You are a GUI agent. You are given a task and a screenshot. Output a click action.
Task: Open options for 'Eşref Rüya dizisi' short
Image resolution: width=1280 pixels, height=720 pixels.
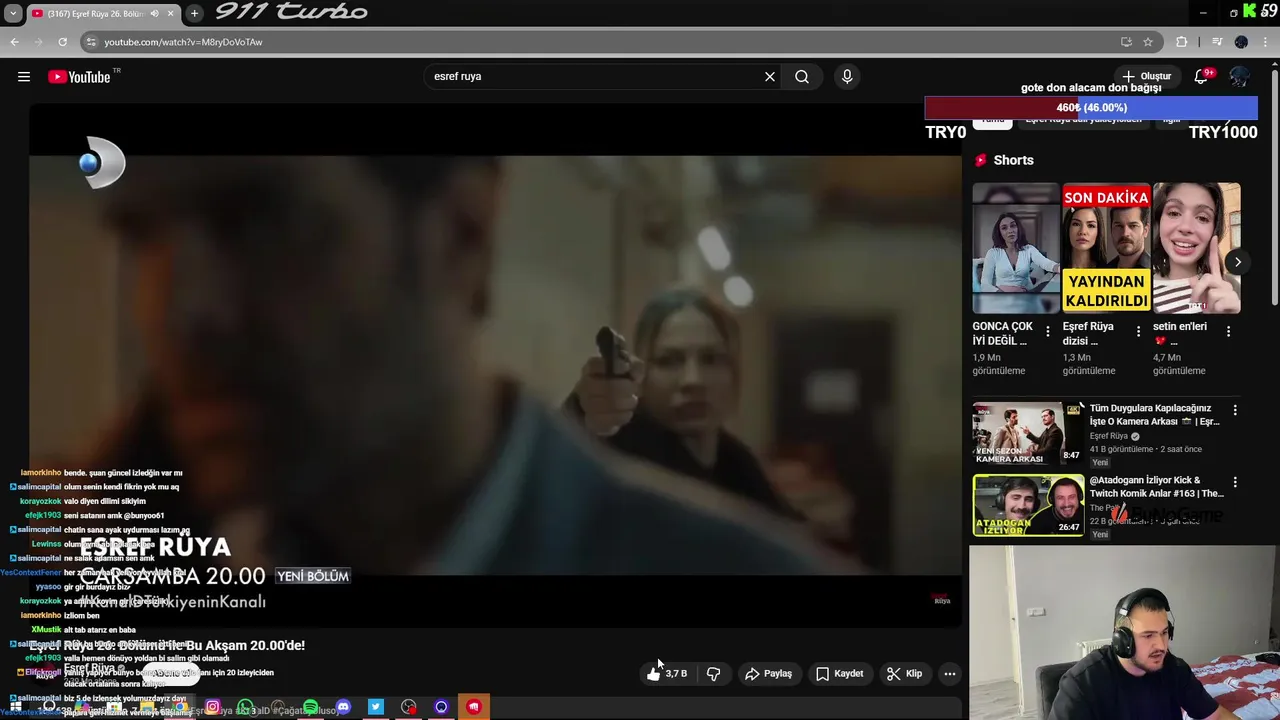(1138, 331)
